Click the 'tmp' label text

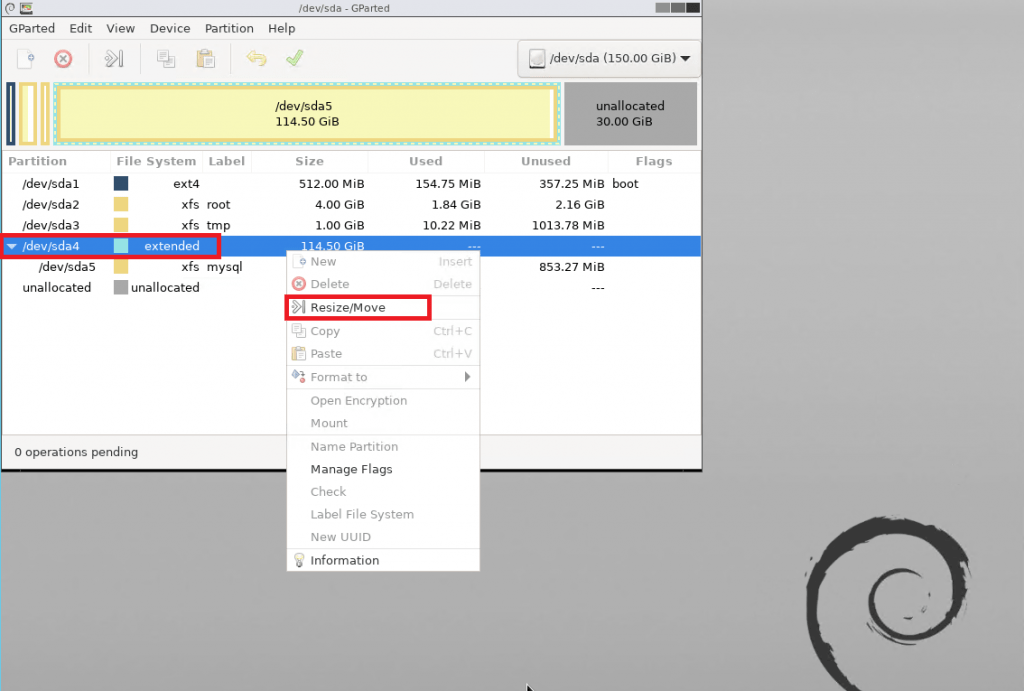pos(219,226)
